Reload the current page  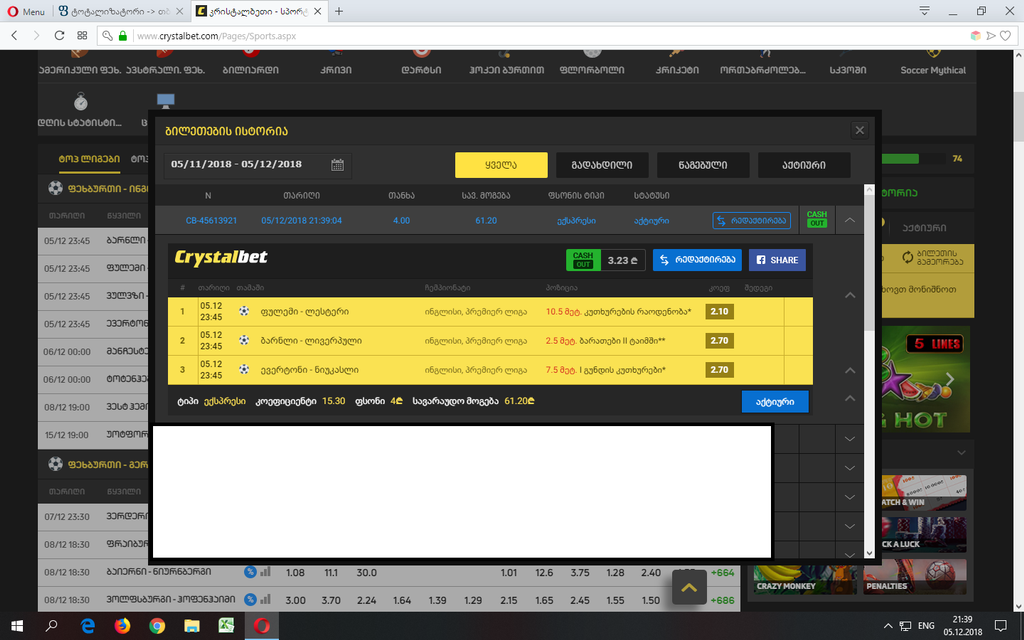59,36
